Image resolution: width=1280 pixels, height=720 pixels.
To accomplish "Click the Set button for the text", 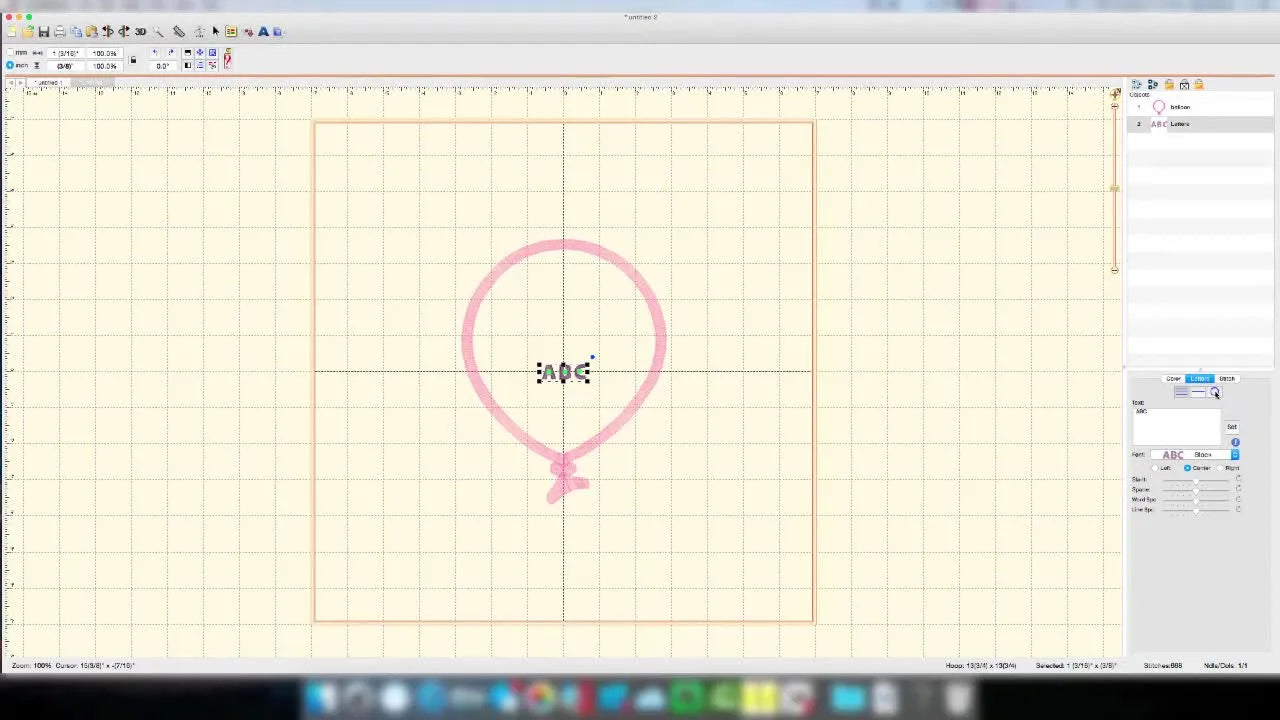I will pos(1232,427).
